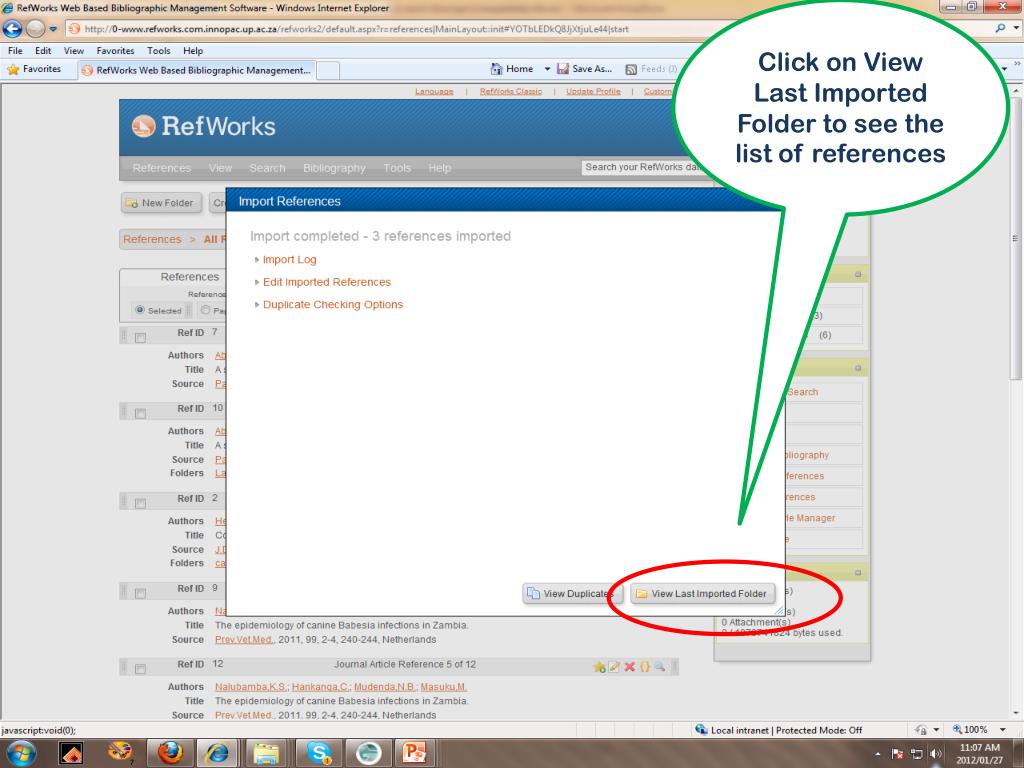
Task: Click the Favorites star button
Action: [34, 69]
